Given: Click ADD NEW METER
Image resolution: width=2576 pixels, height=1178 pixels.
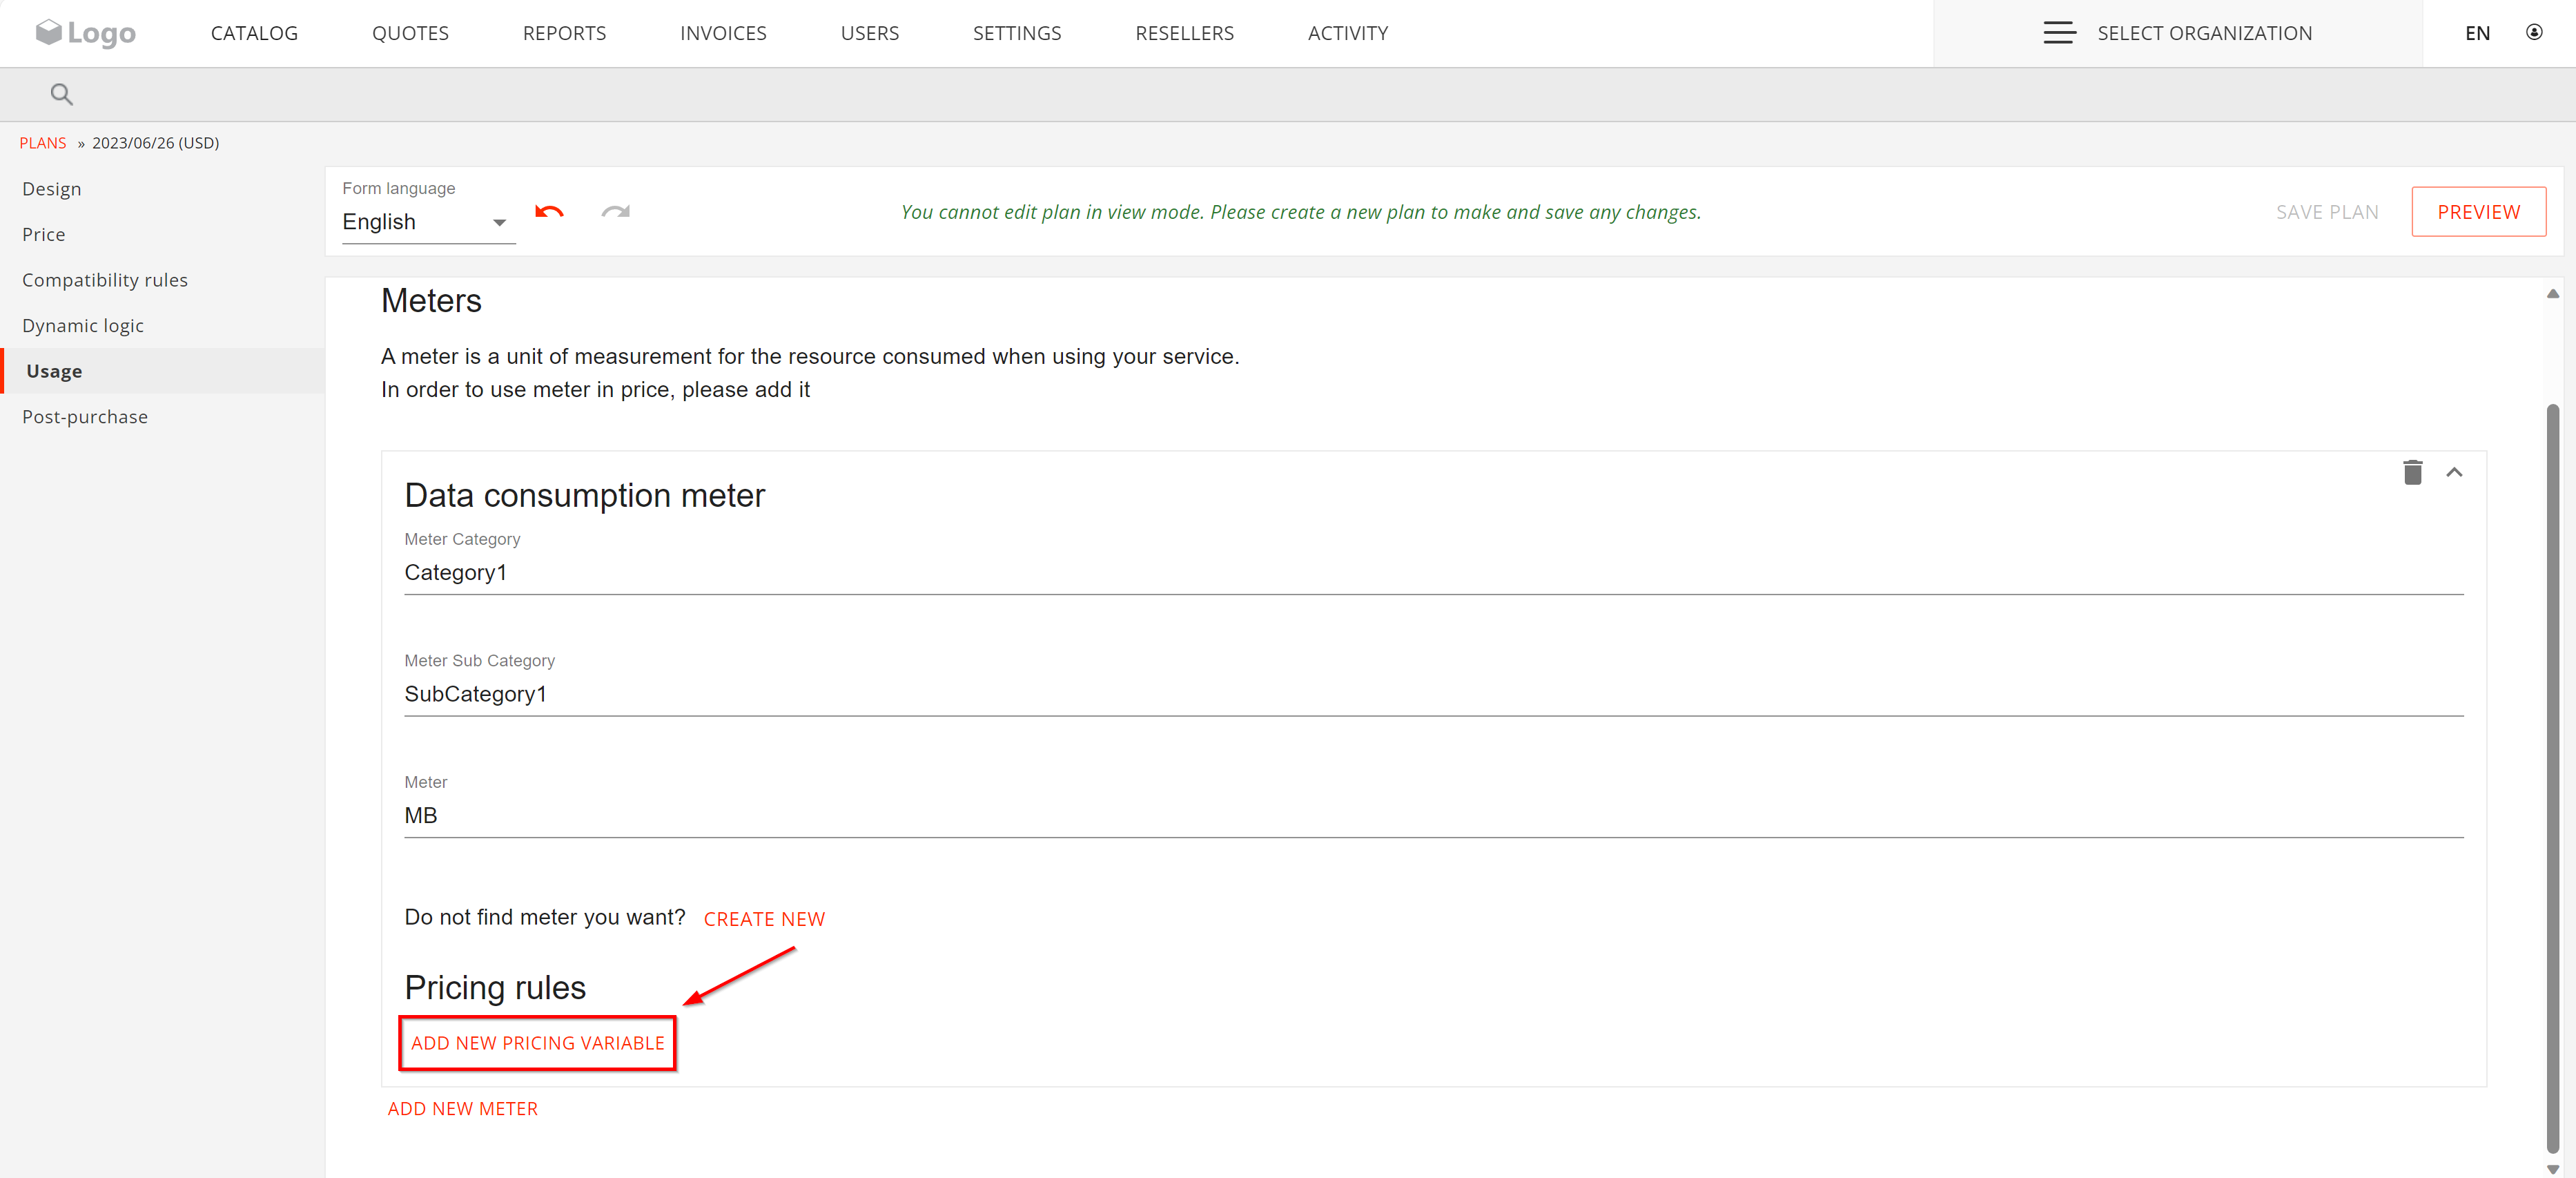Looking at the screenshot, I should pyautogui.click(x=462, y=1109).
